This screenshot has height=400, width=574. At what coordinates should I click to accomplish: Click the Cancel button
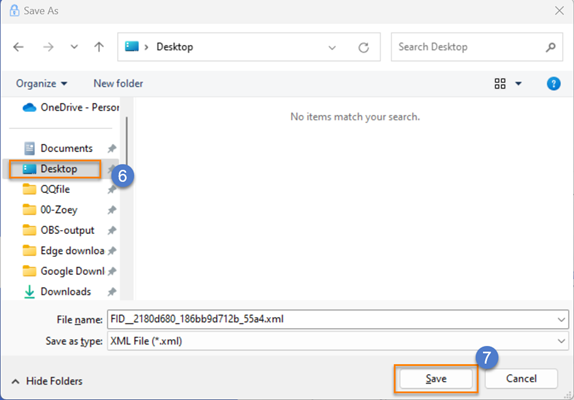click(521, 379)
